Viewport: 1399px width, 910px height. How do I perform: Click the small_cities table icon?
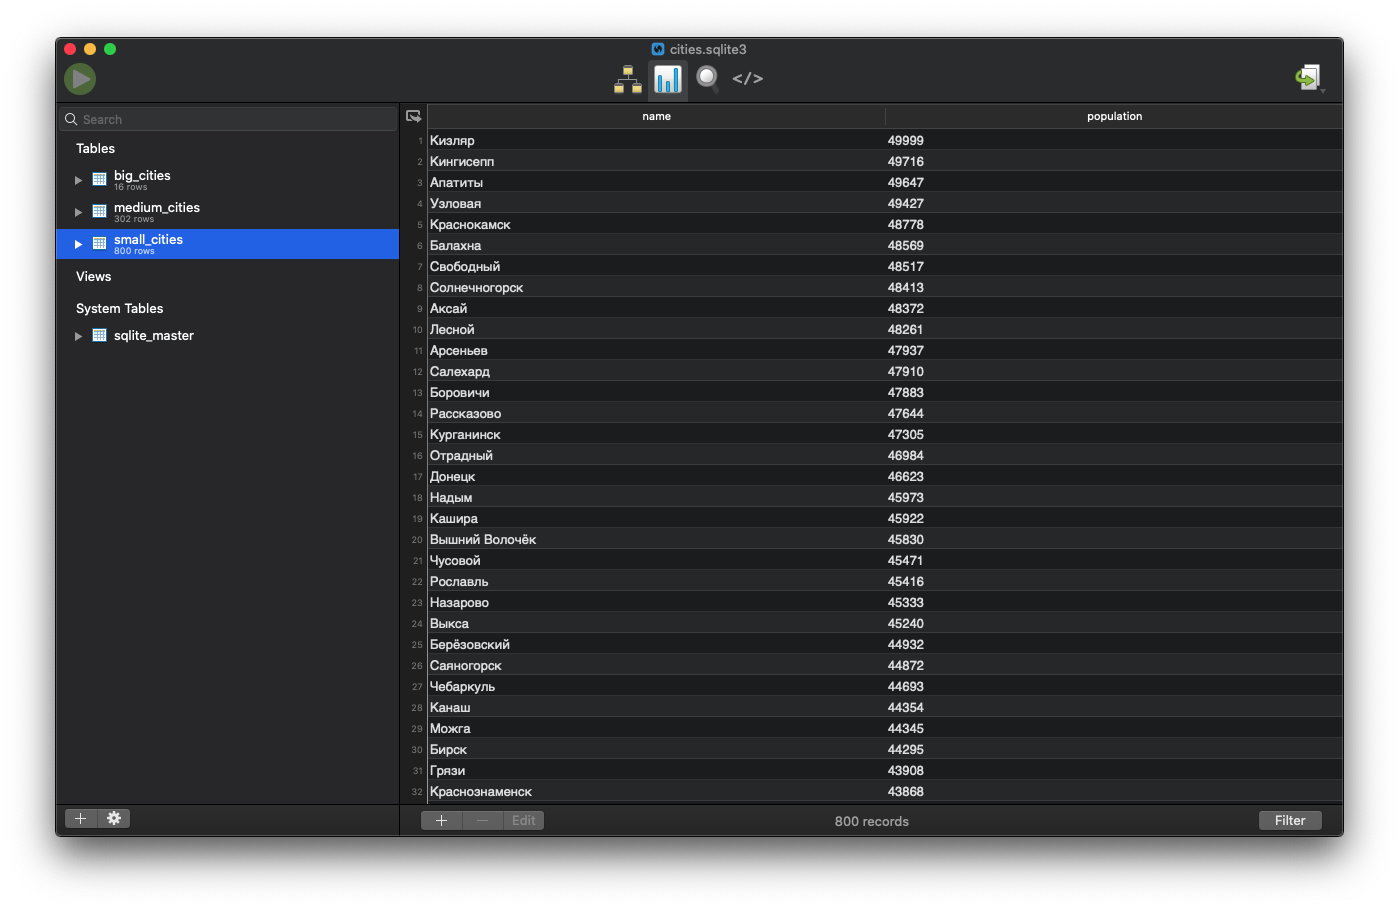coord(100,243)
